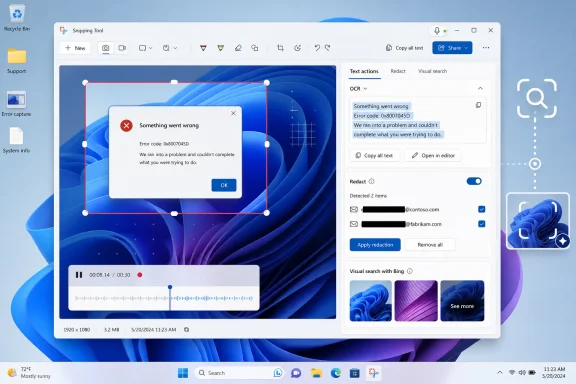Image resolution: width=576 pixels, height=384 pixels.
Task: Switch to the Text actions tab
Action: coord(364,71)
